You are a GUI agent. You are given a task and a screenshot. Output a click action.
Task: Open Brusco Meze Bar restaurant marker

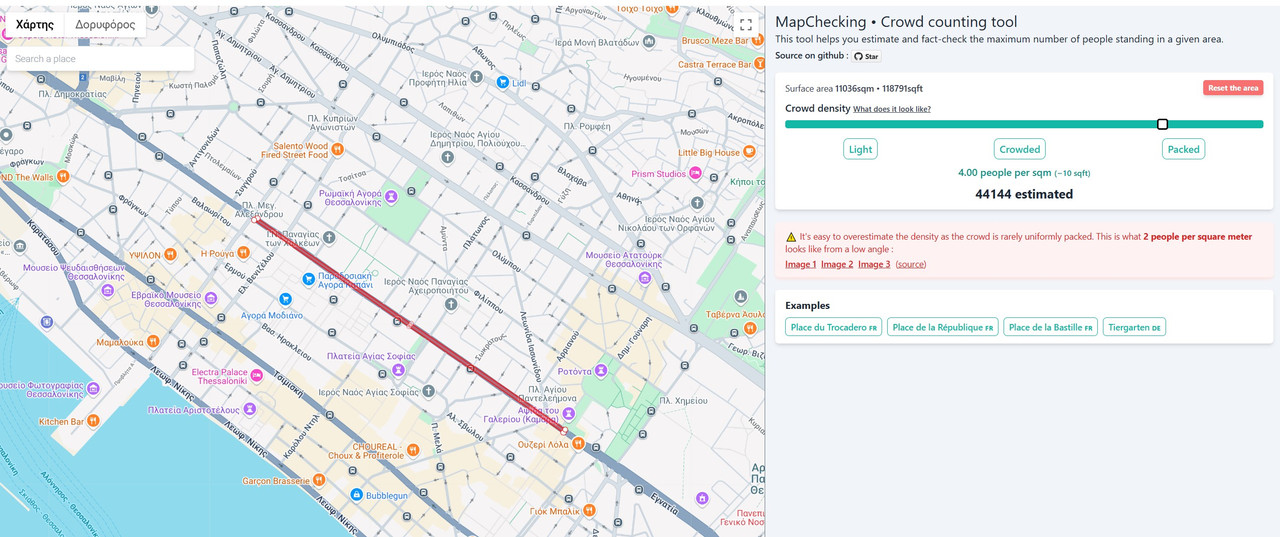pos(757,41)
